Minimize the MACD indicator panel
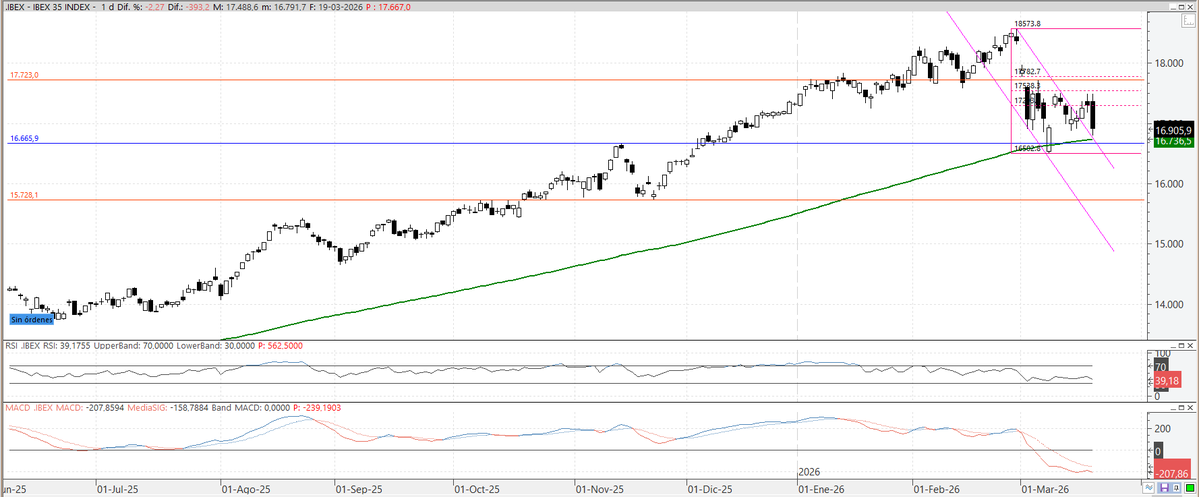The width and height of the screenshot is (1199, 497). click(1173, 408)
